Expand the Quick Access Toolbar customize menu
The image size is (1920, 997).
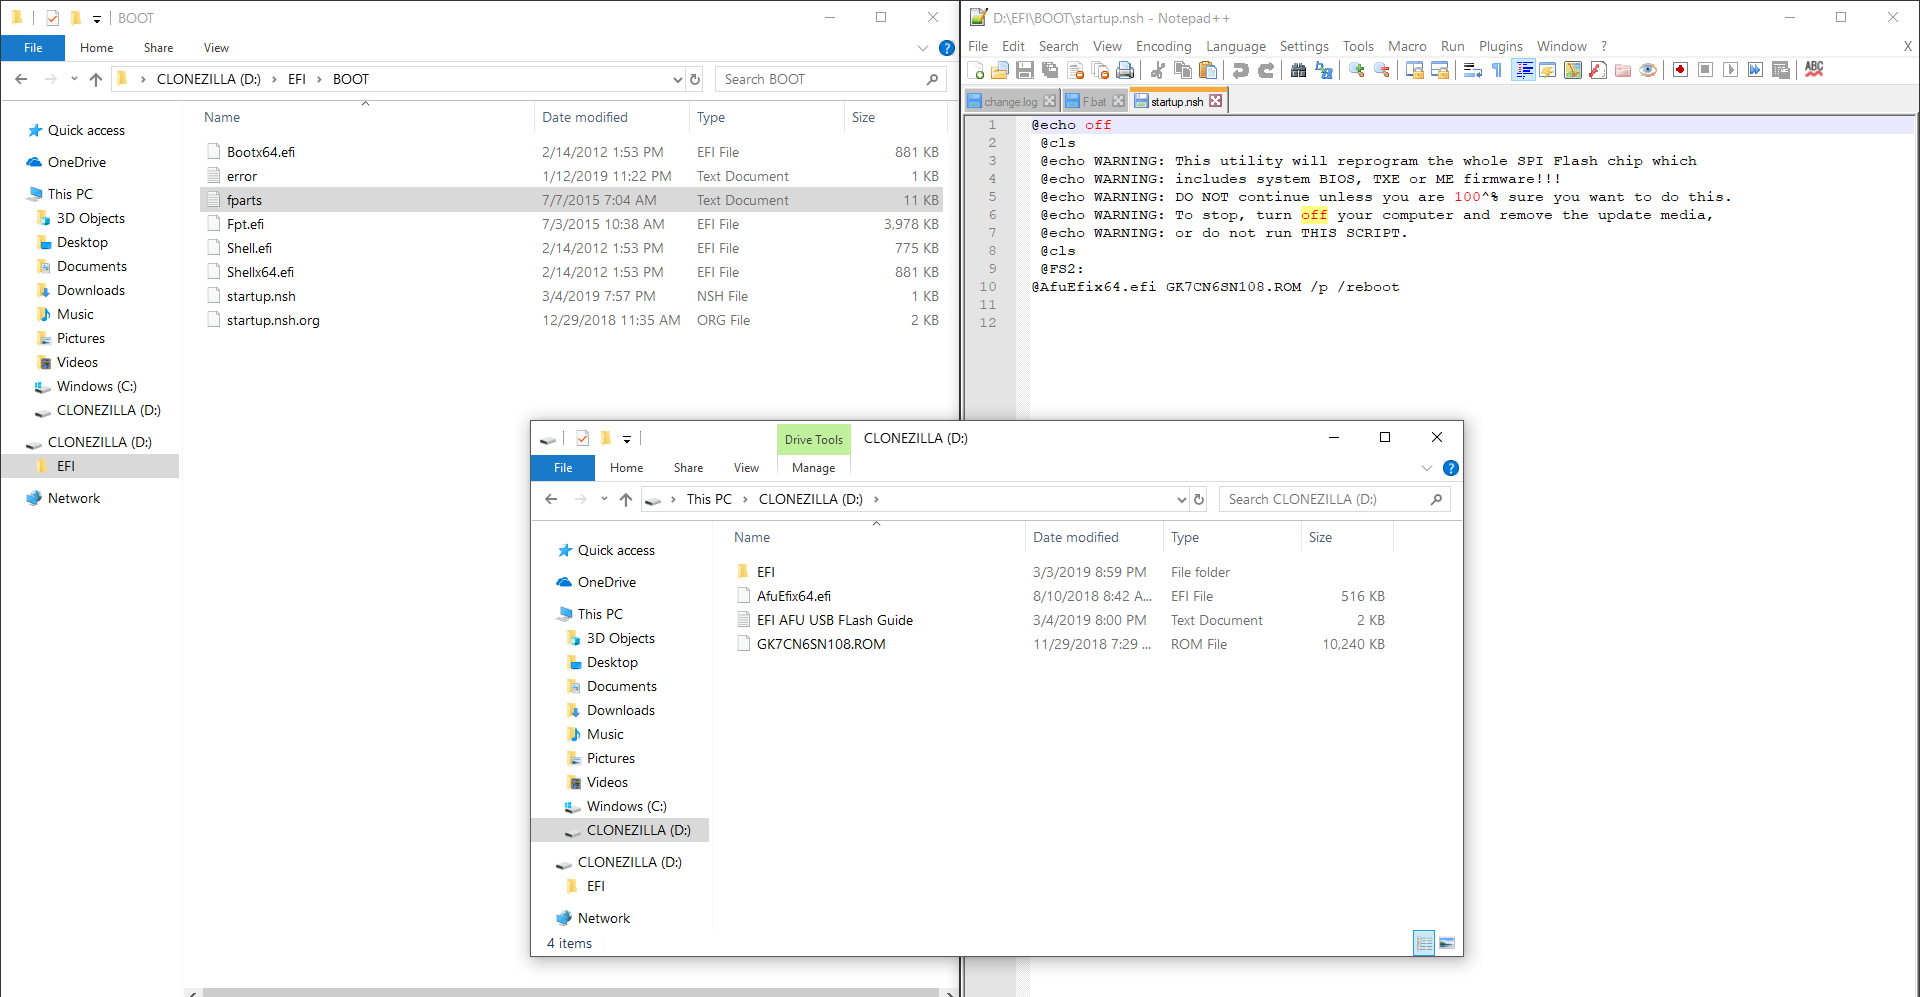[96, 17]
